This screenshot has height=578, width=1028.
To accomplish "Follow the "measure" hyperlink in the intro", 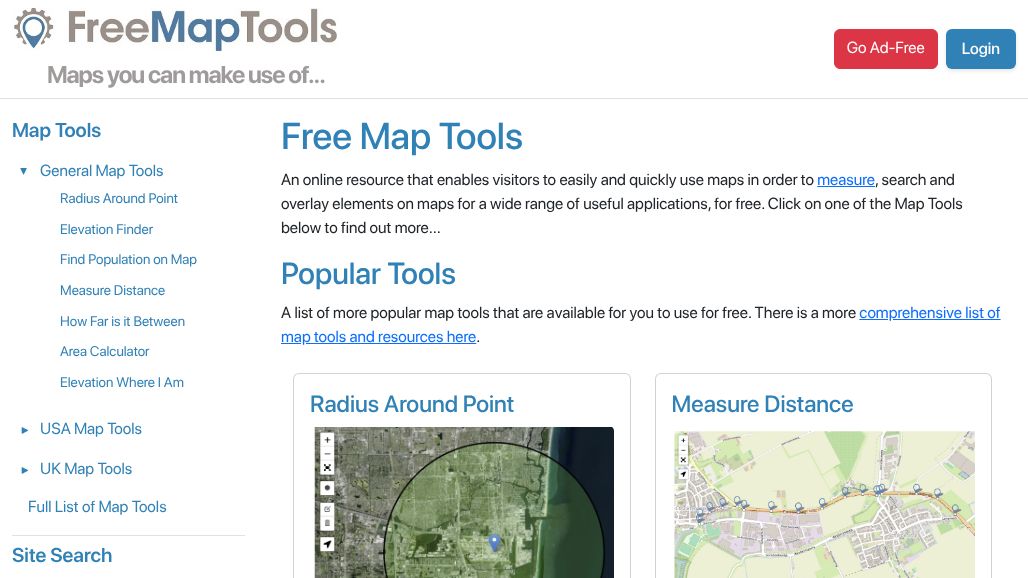I will click(x=846, y=180).
